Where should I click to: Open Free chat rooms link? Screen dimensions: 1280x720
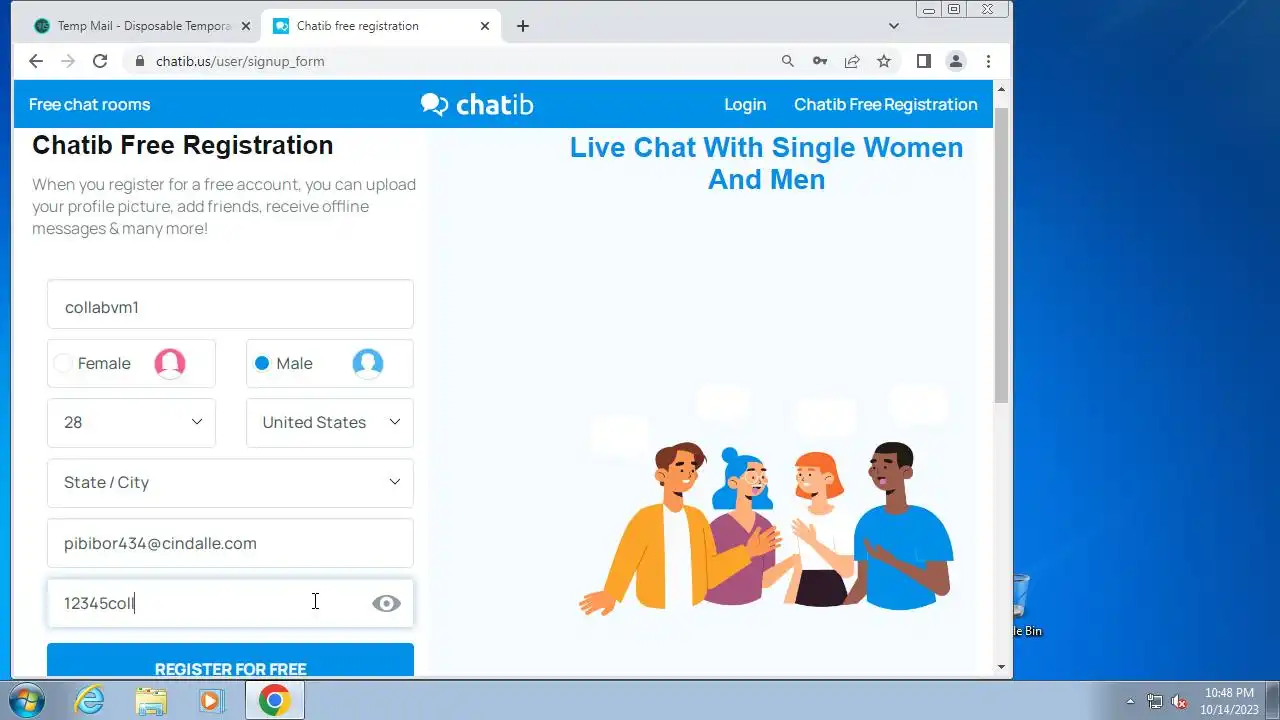click(89, 104)
